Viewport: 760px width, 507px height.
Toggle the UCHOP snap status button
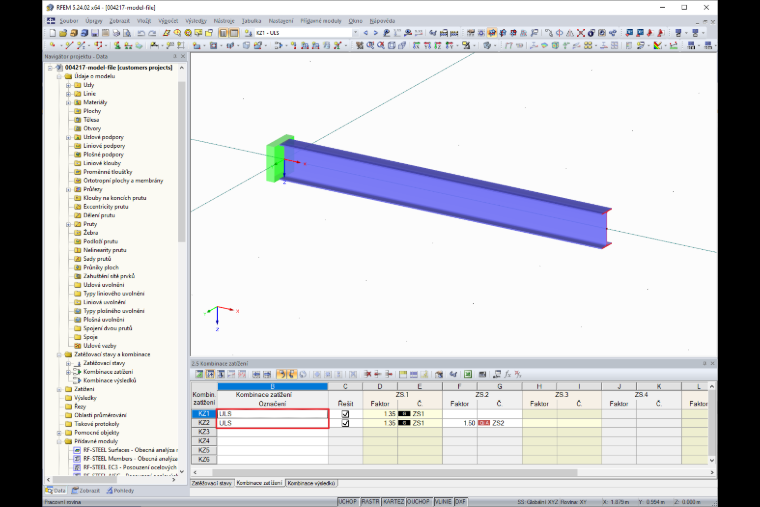click(x=348, y=502)
